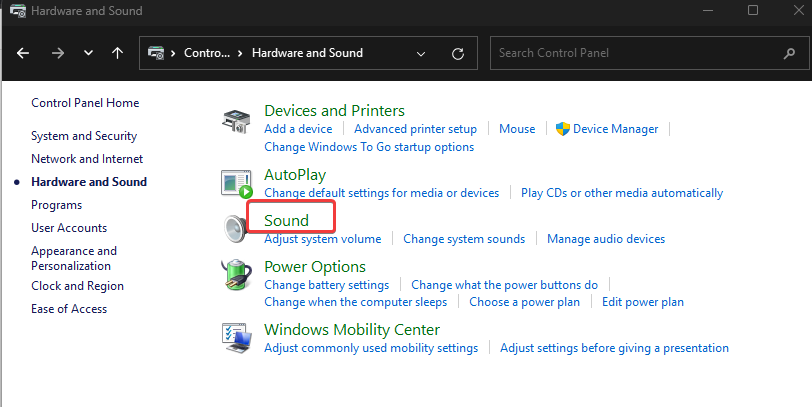Change default settings for media or devices
Image resolution: width=812 pixels, height=407 pixels.
click(x=382, y=193)
